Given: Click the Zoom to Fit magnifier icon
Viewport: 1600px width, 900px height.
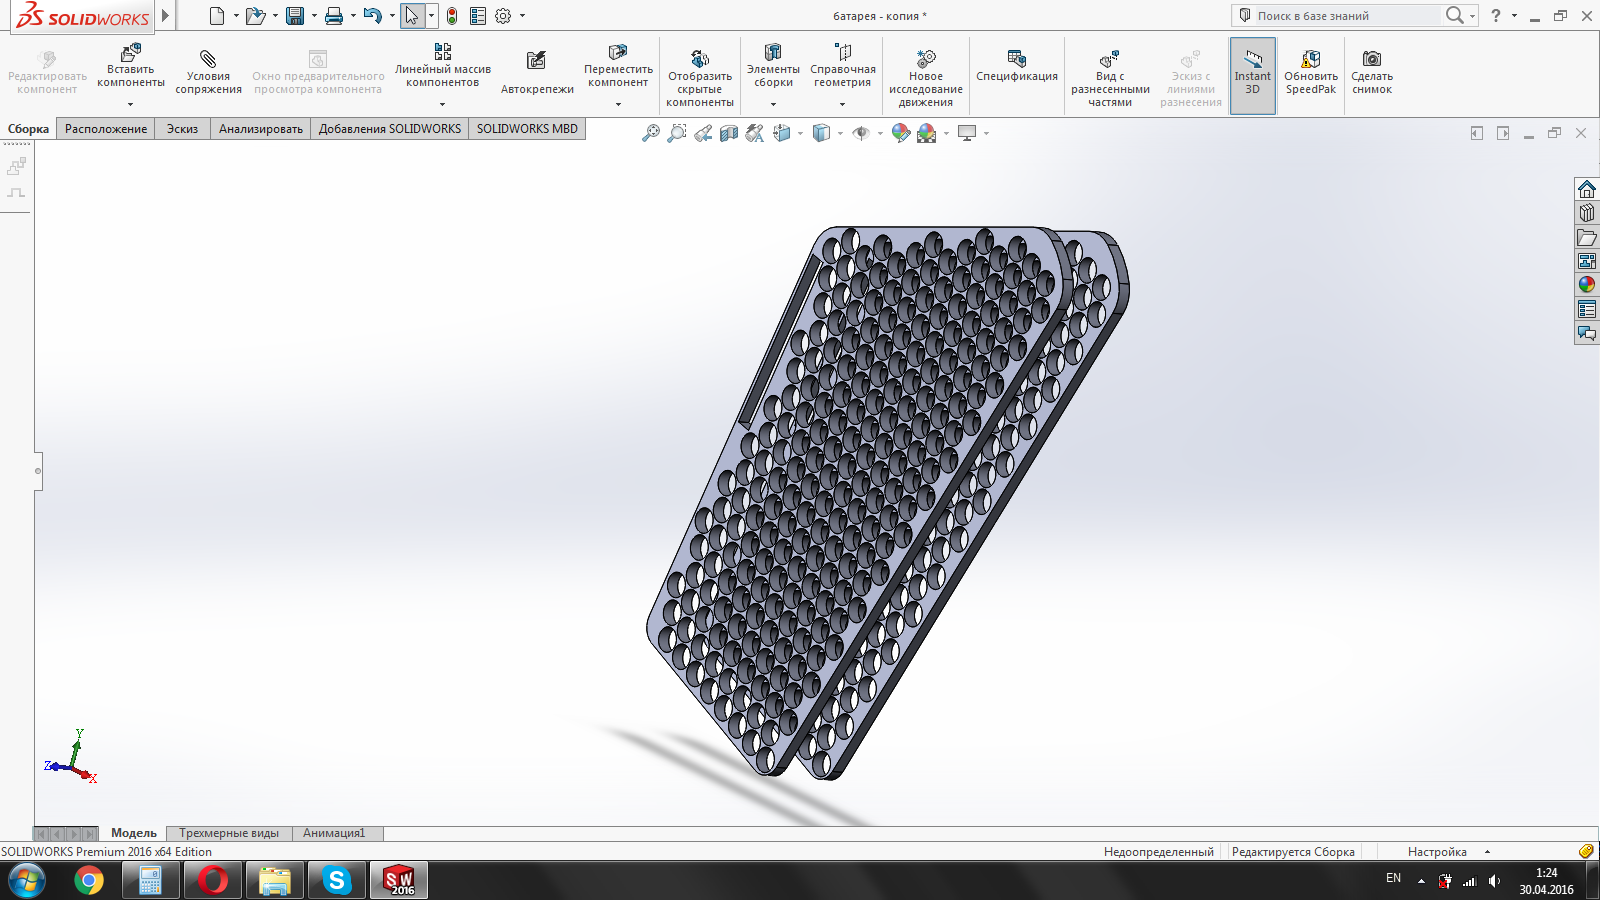Looking at the screenshot, I should [651, 133].
